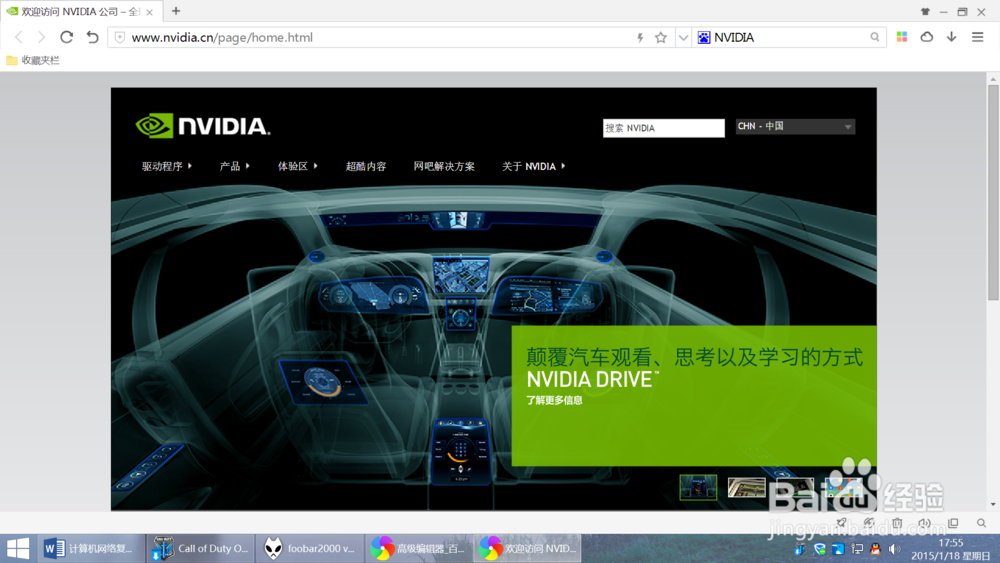Bookmark this page with the star icon

661,38
